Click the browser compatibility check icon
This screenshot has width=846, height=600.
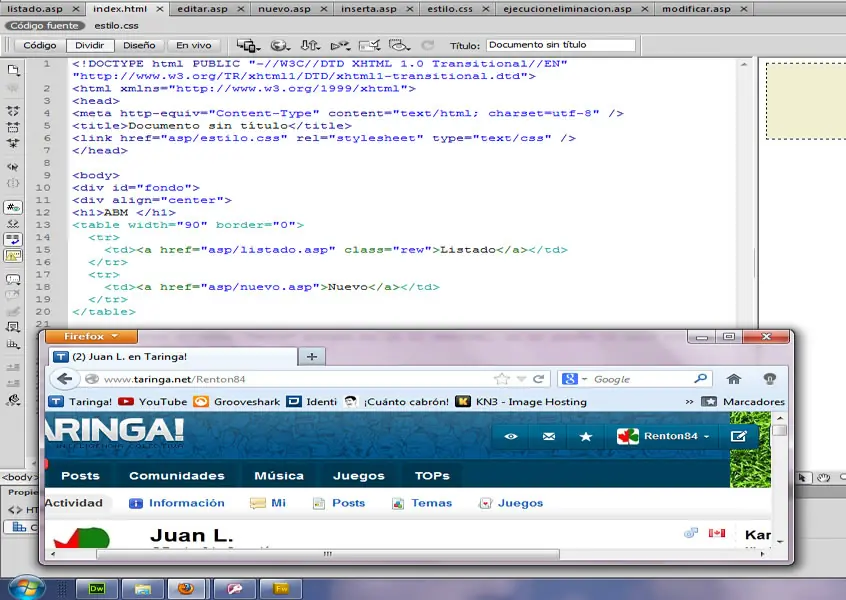(x=370, y=45)
